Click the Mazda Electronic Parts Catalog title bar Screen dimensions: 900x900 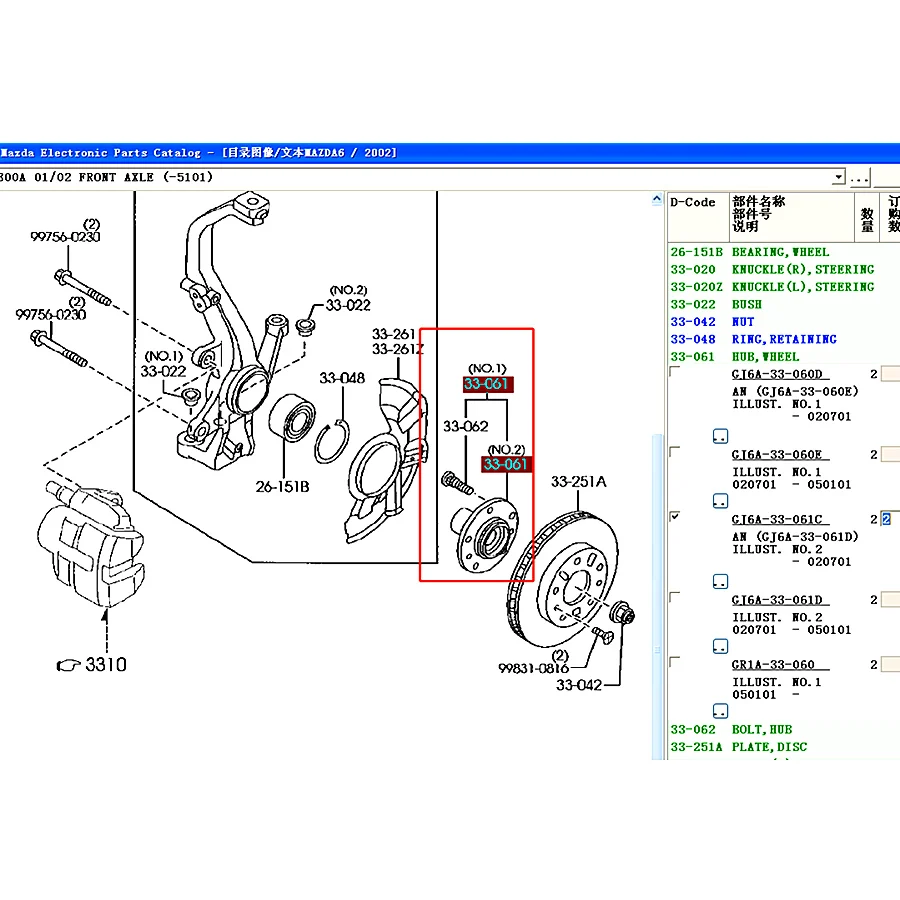pos(450,153)
